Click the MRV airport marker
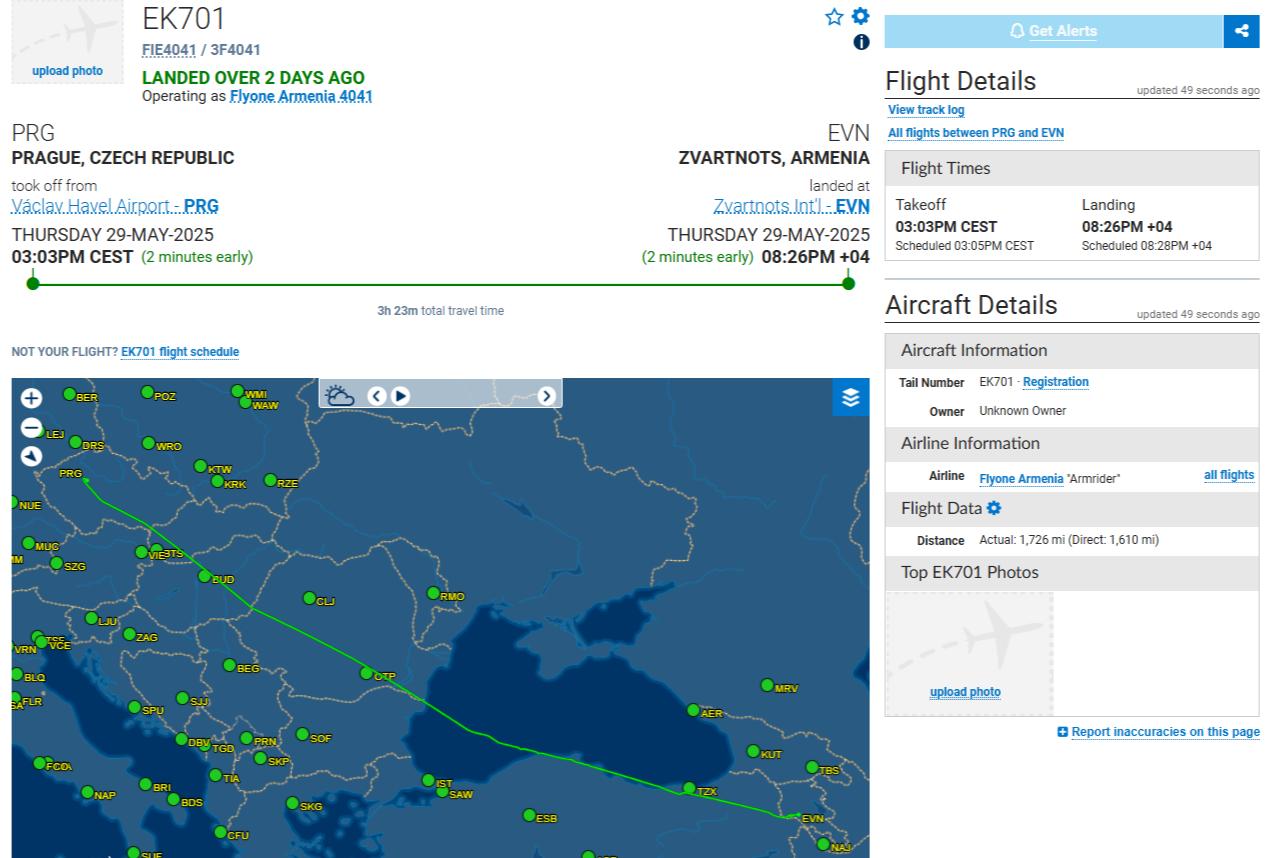Image resolution: width=1268 pixels, height=858 pixels. click(x=767, y=685)
